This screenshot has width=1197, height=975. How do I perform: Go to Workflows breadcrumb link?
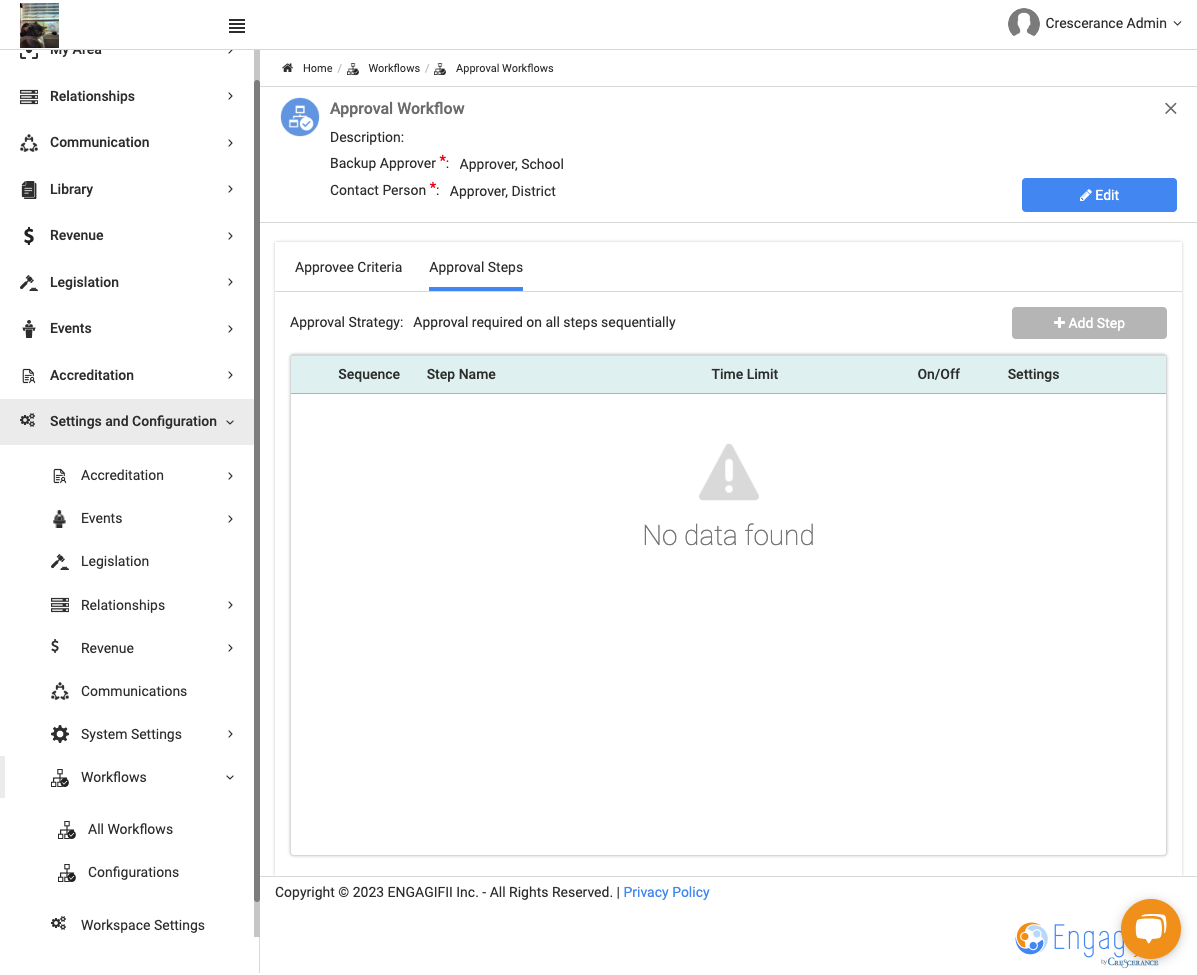[x=394, y=68]
